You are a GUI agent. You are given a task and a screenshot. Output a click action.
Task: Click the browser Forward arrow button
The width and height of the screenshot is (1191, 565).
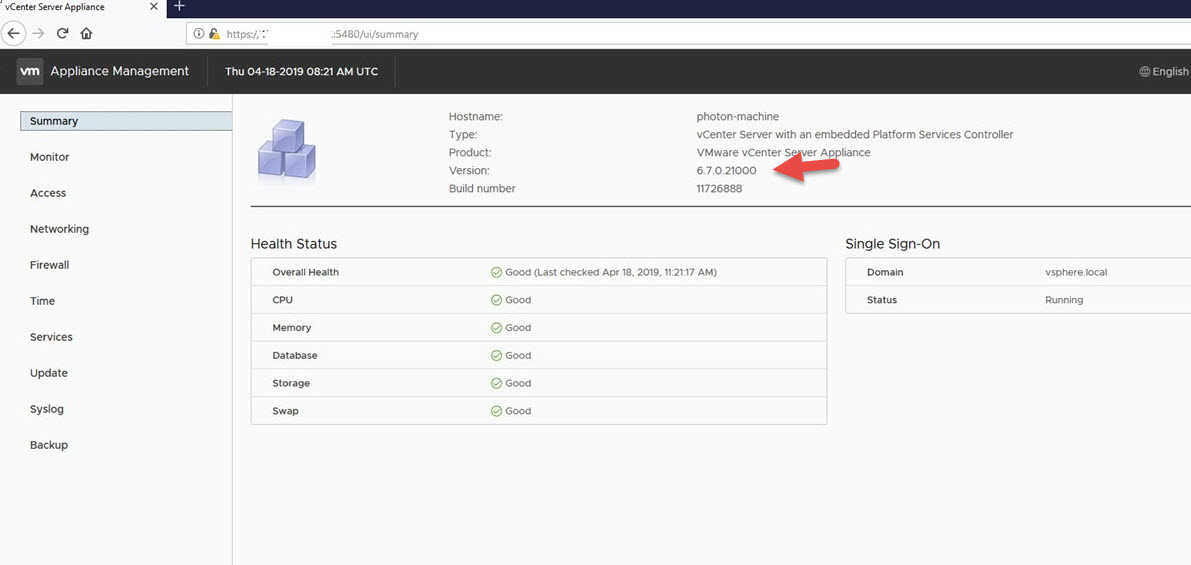coord(39,33)
